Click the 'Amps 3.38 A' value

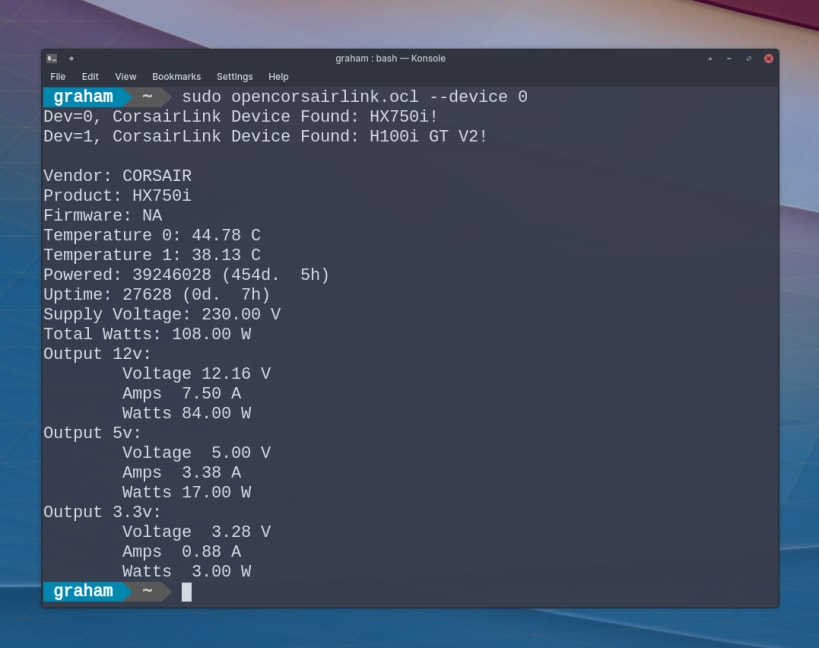[x=182, y=473]
